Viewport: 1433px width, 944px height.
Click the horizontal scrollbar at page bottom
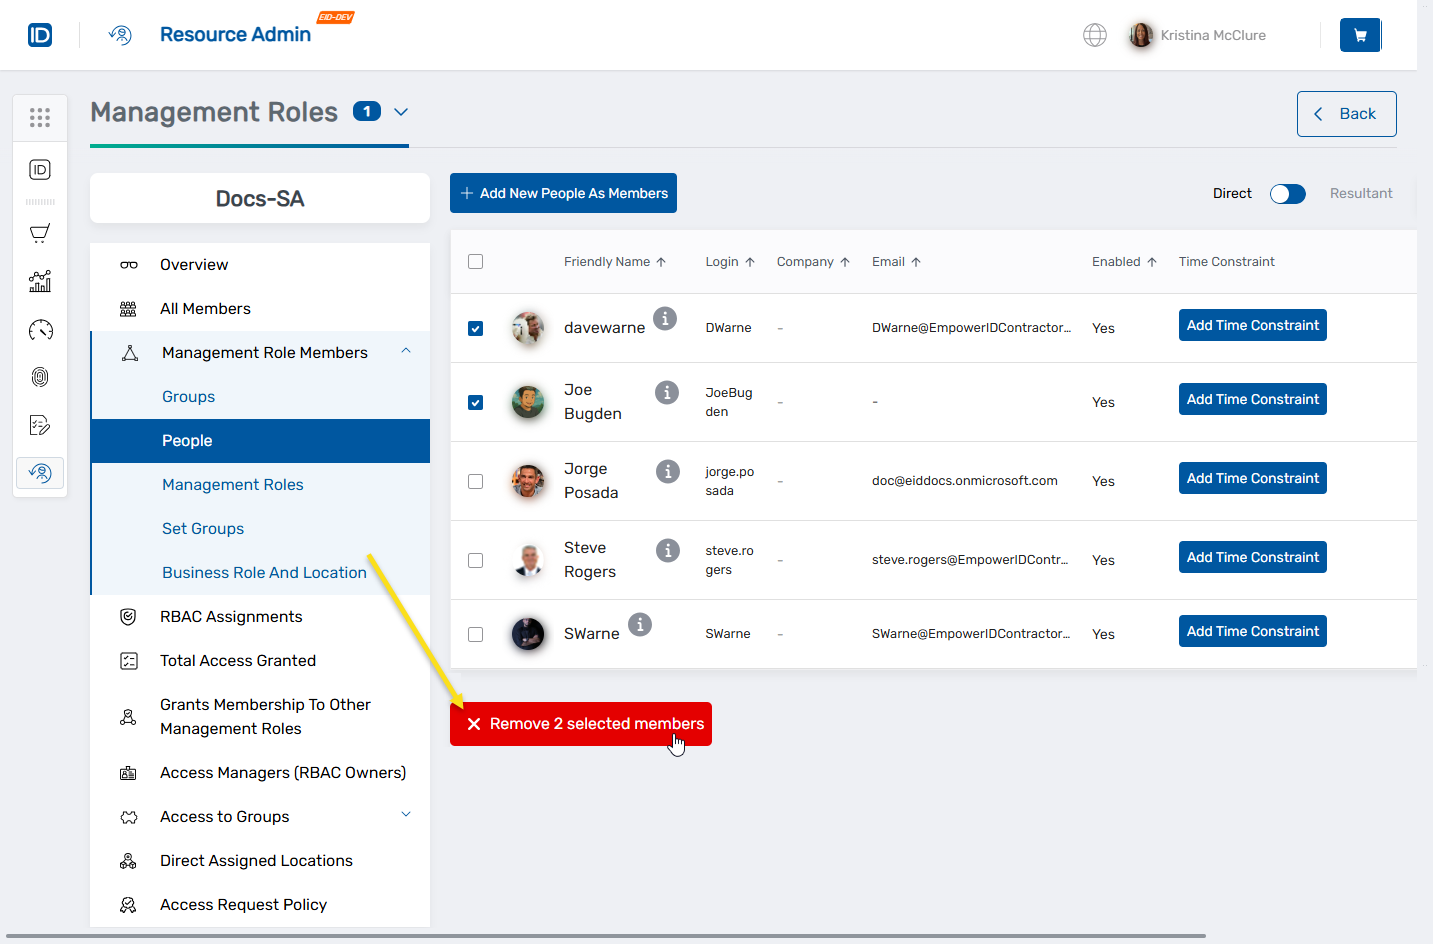click(605, 937)
